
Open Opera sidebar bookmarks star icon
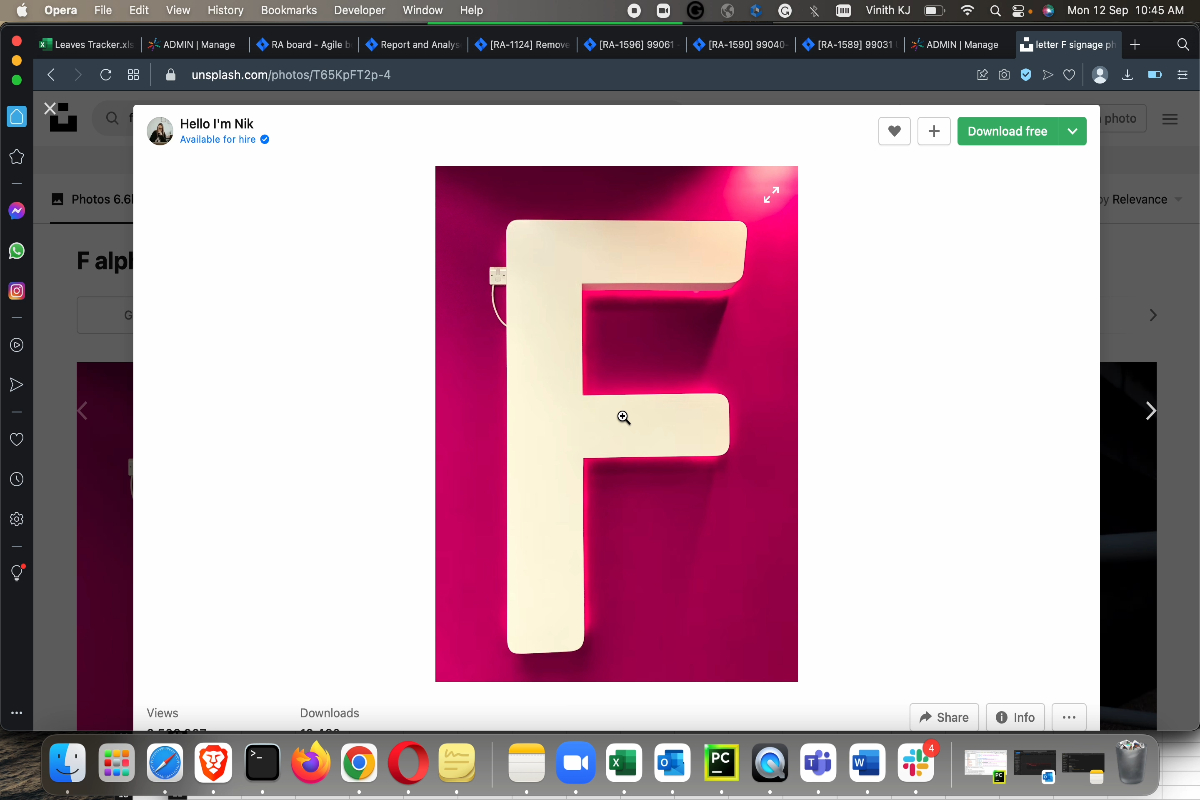(16, 157)
